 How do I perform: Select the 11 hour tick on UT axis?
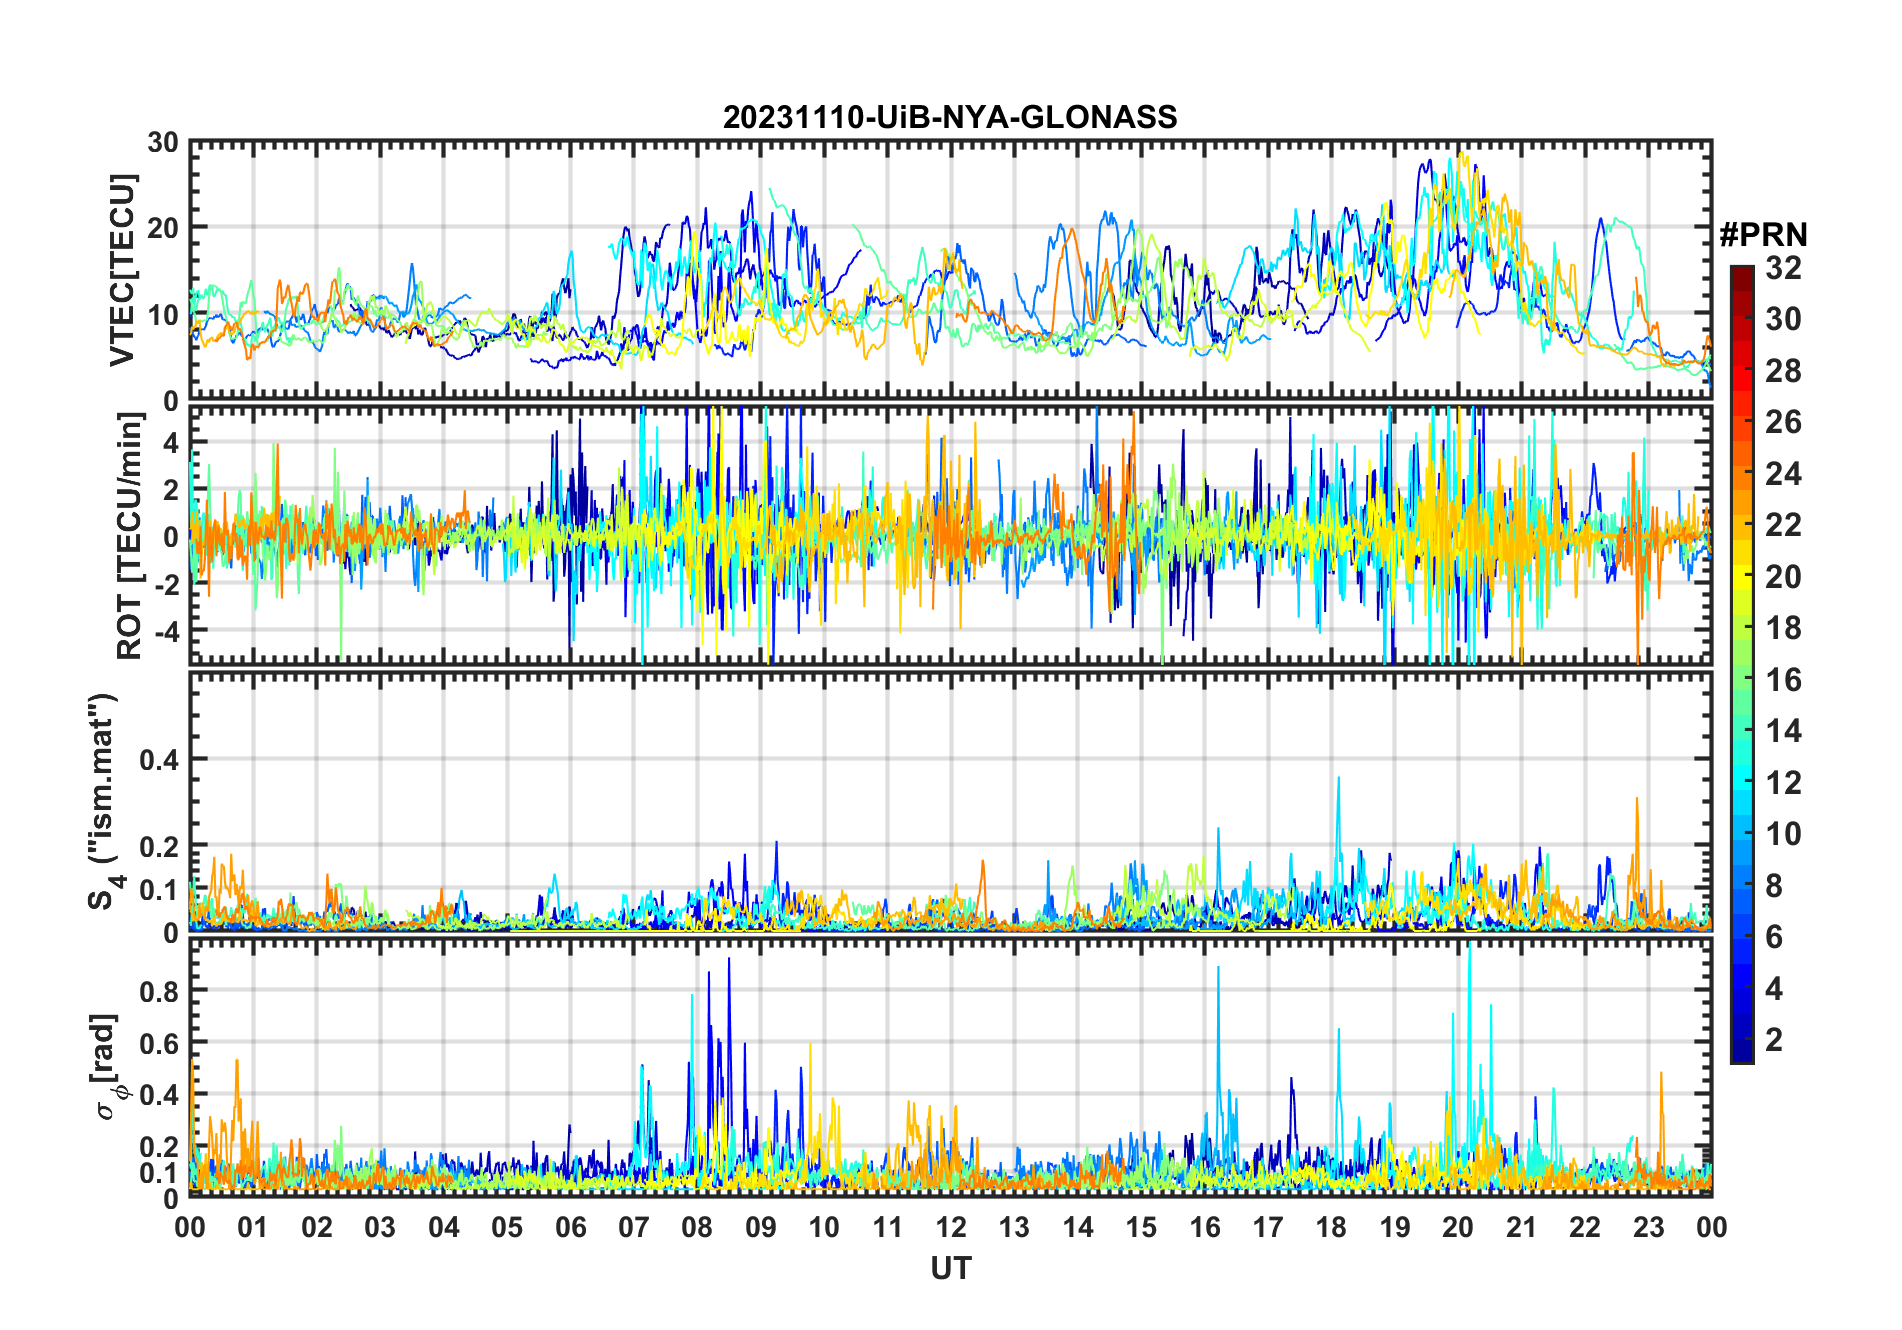click(x=888, y=1227)
